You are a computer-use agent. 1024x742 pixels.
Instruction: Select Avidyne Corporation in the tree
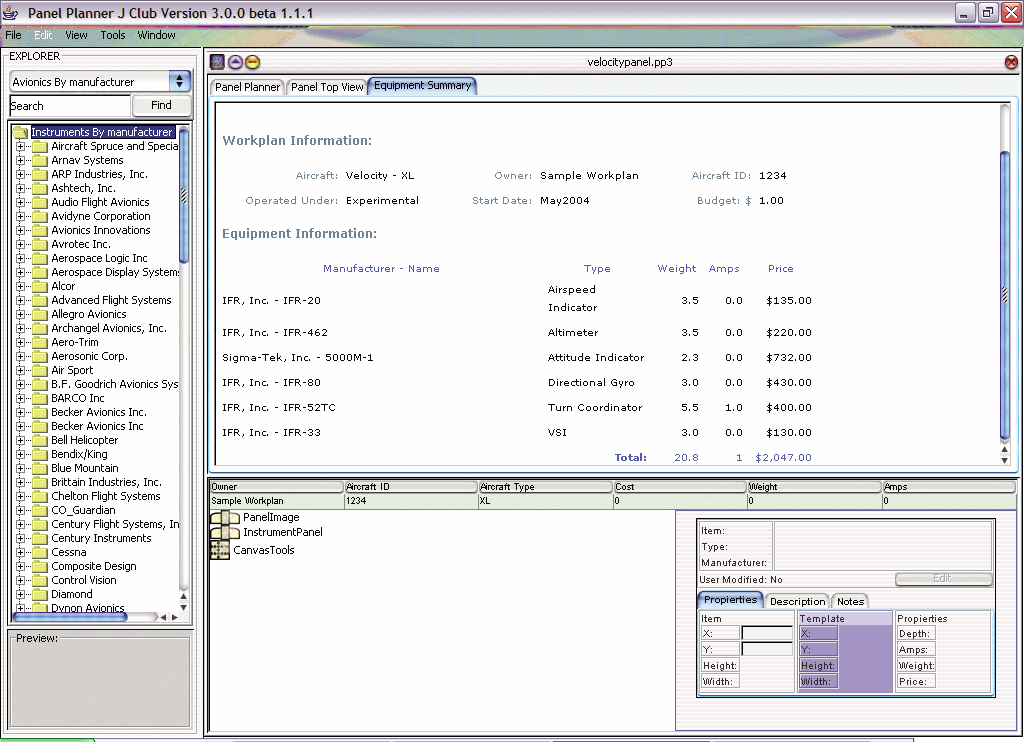pos(101,216)
